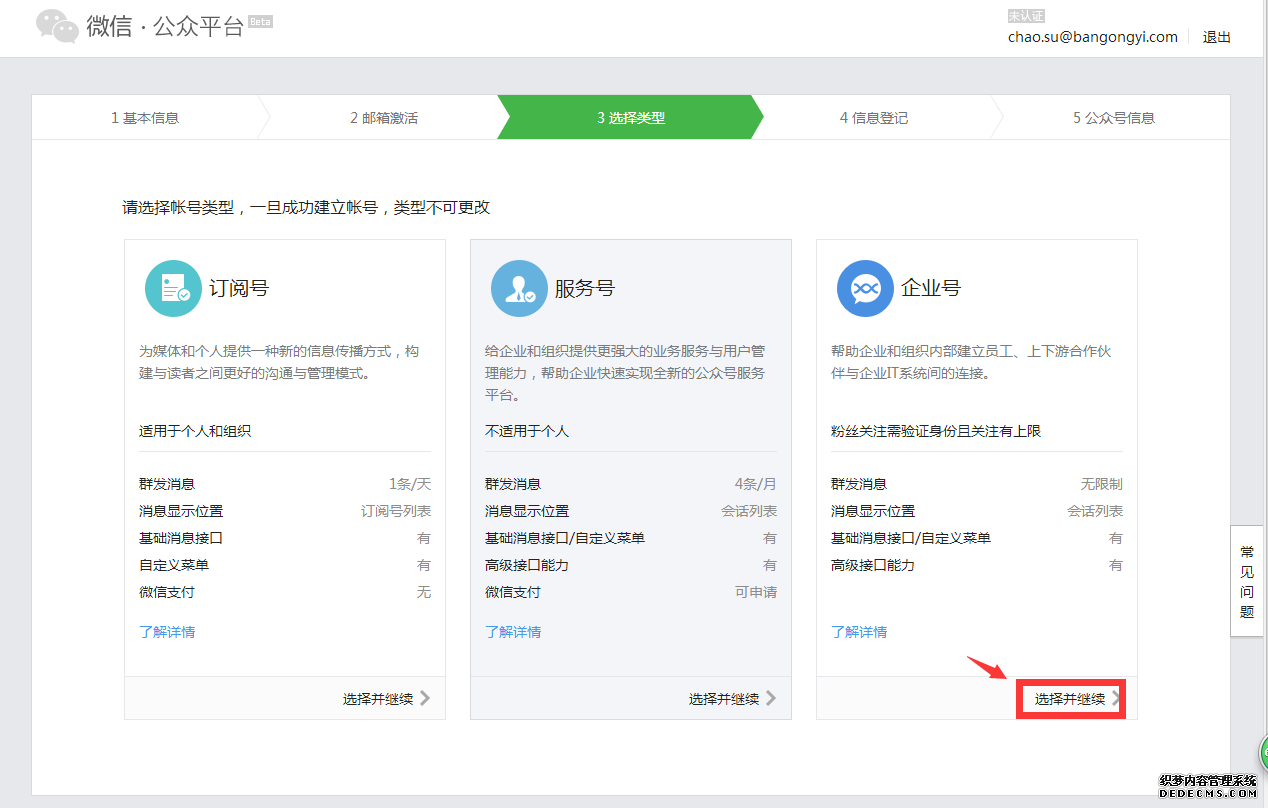
Task: Click the 服务号 blue person icon
Action: pyautogui.click(x=519, y=289)
